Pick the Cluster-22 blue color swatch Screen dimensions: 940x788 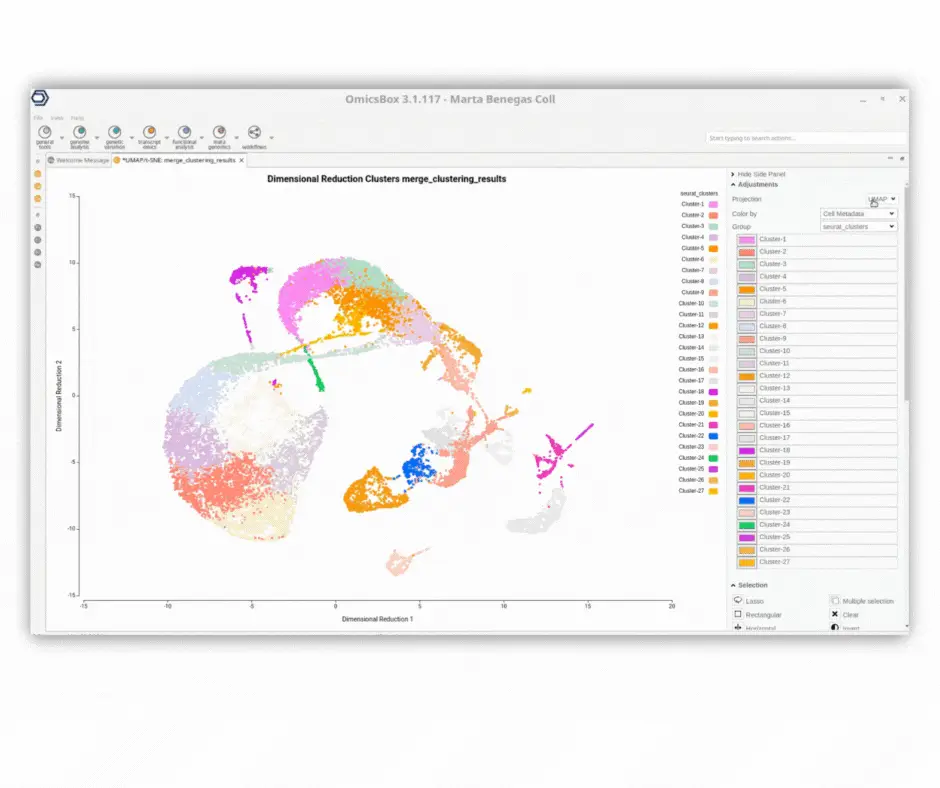[x=746, y=500]
